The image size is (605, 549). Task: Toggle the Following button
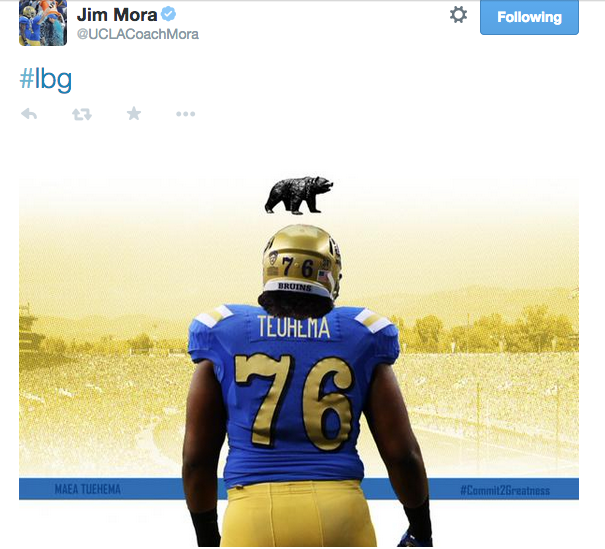529,17
